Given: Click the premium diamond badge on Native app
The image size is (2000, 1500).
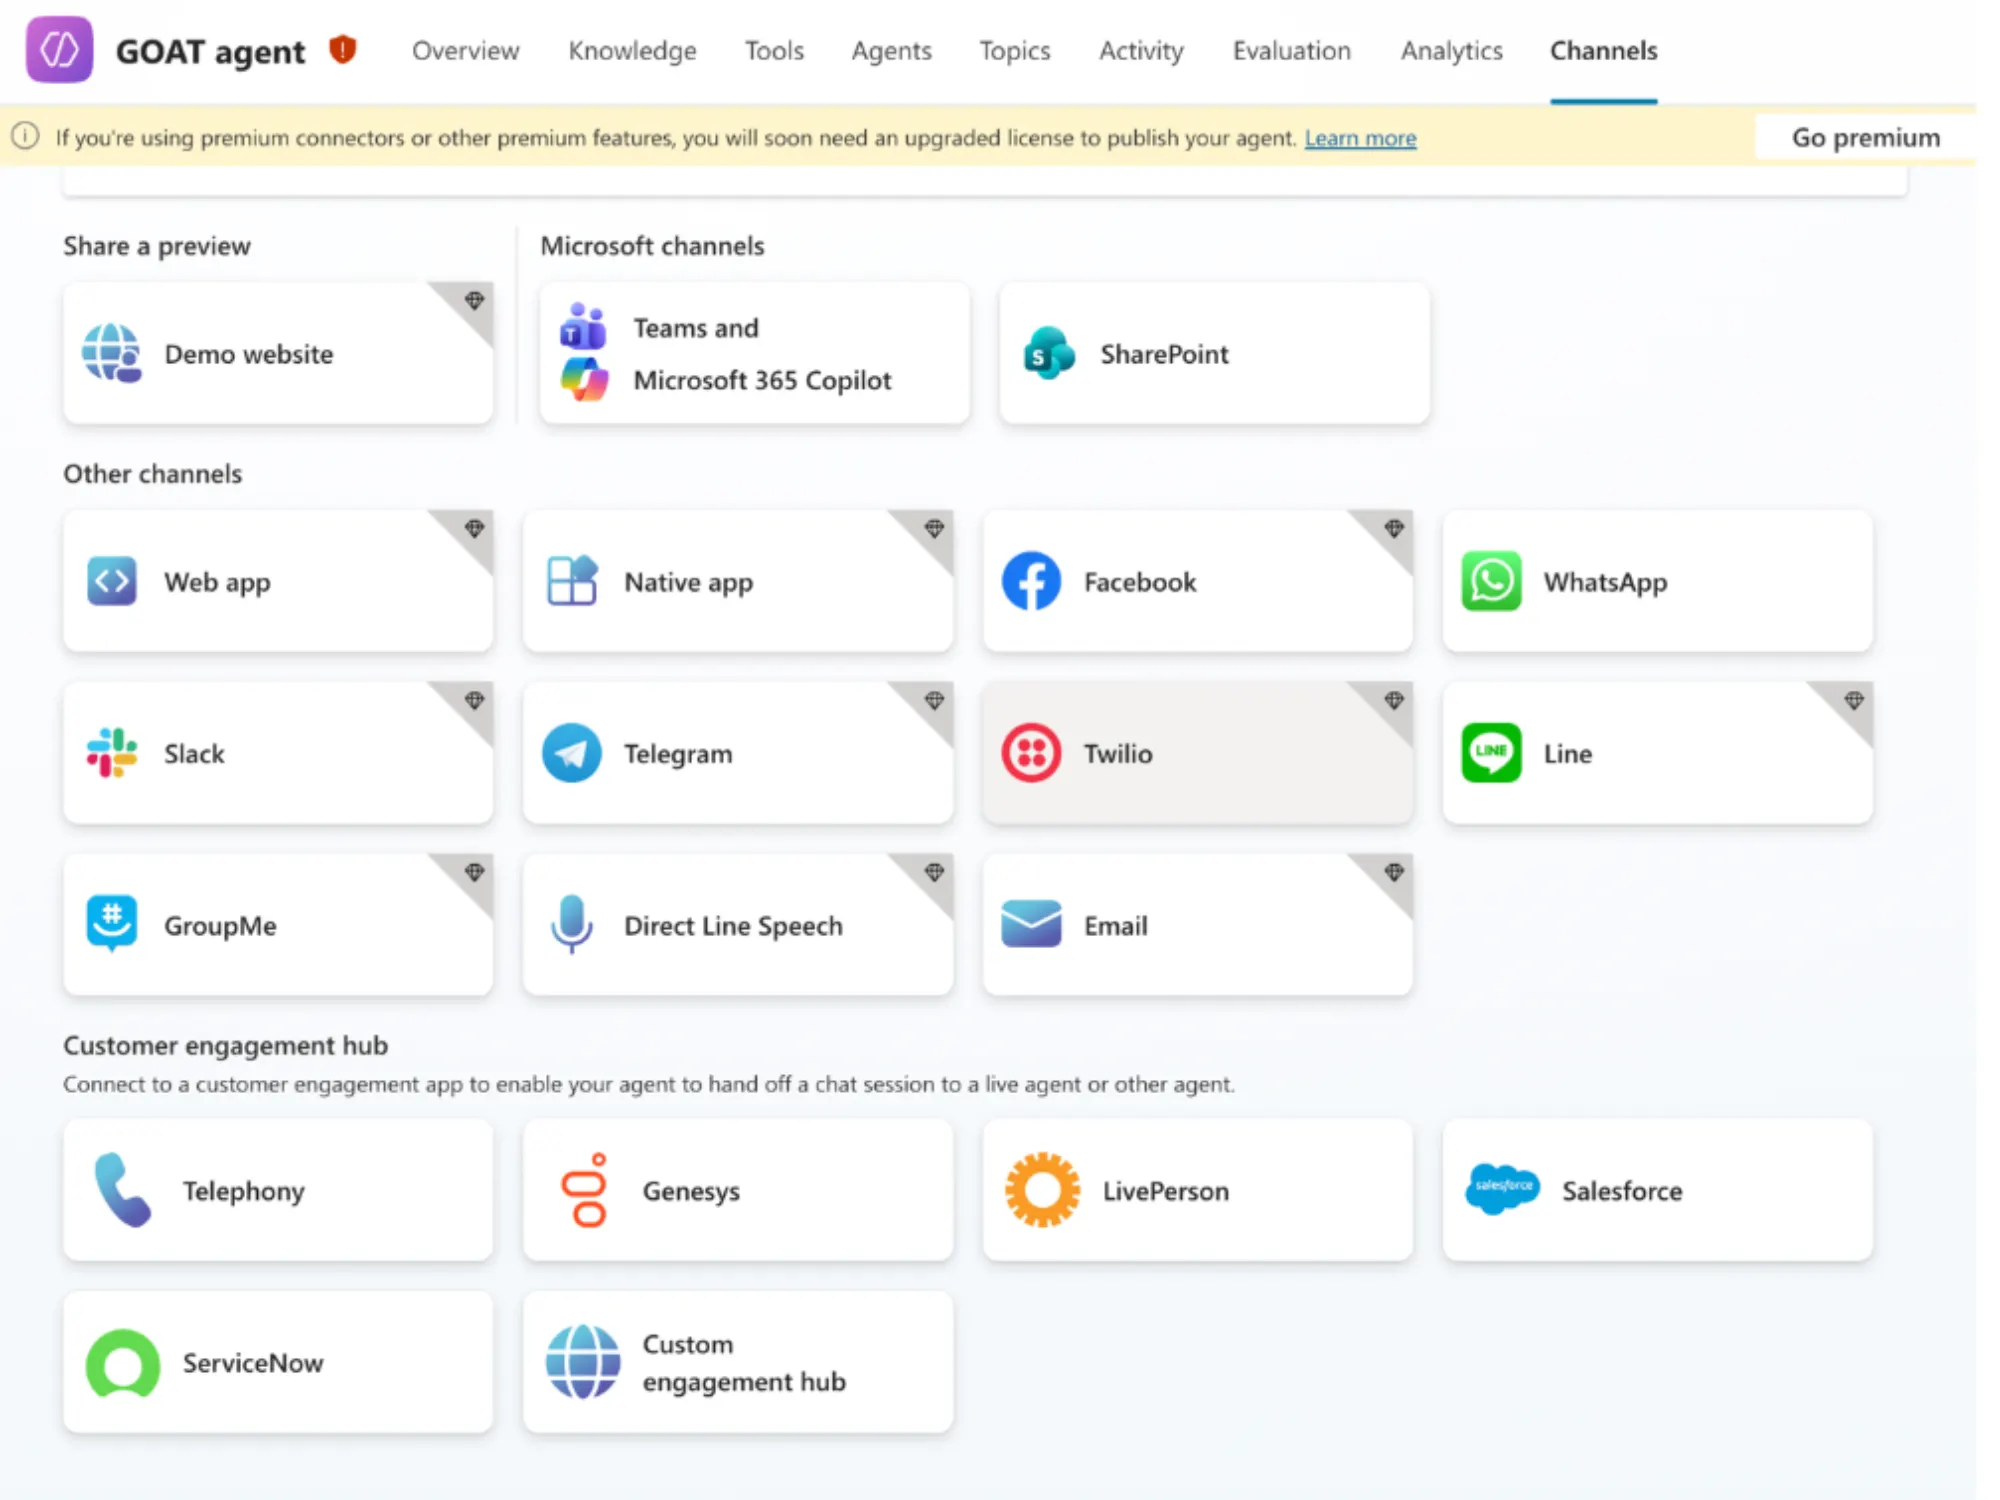Looking at the screenshot, I should 934,528.
